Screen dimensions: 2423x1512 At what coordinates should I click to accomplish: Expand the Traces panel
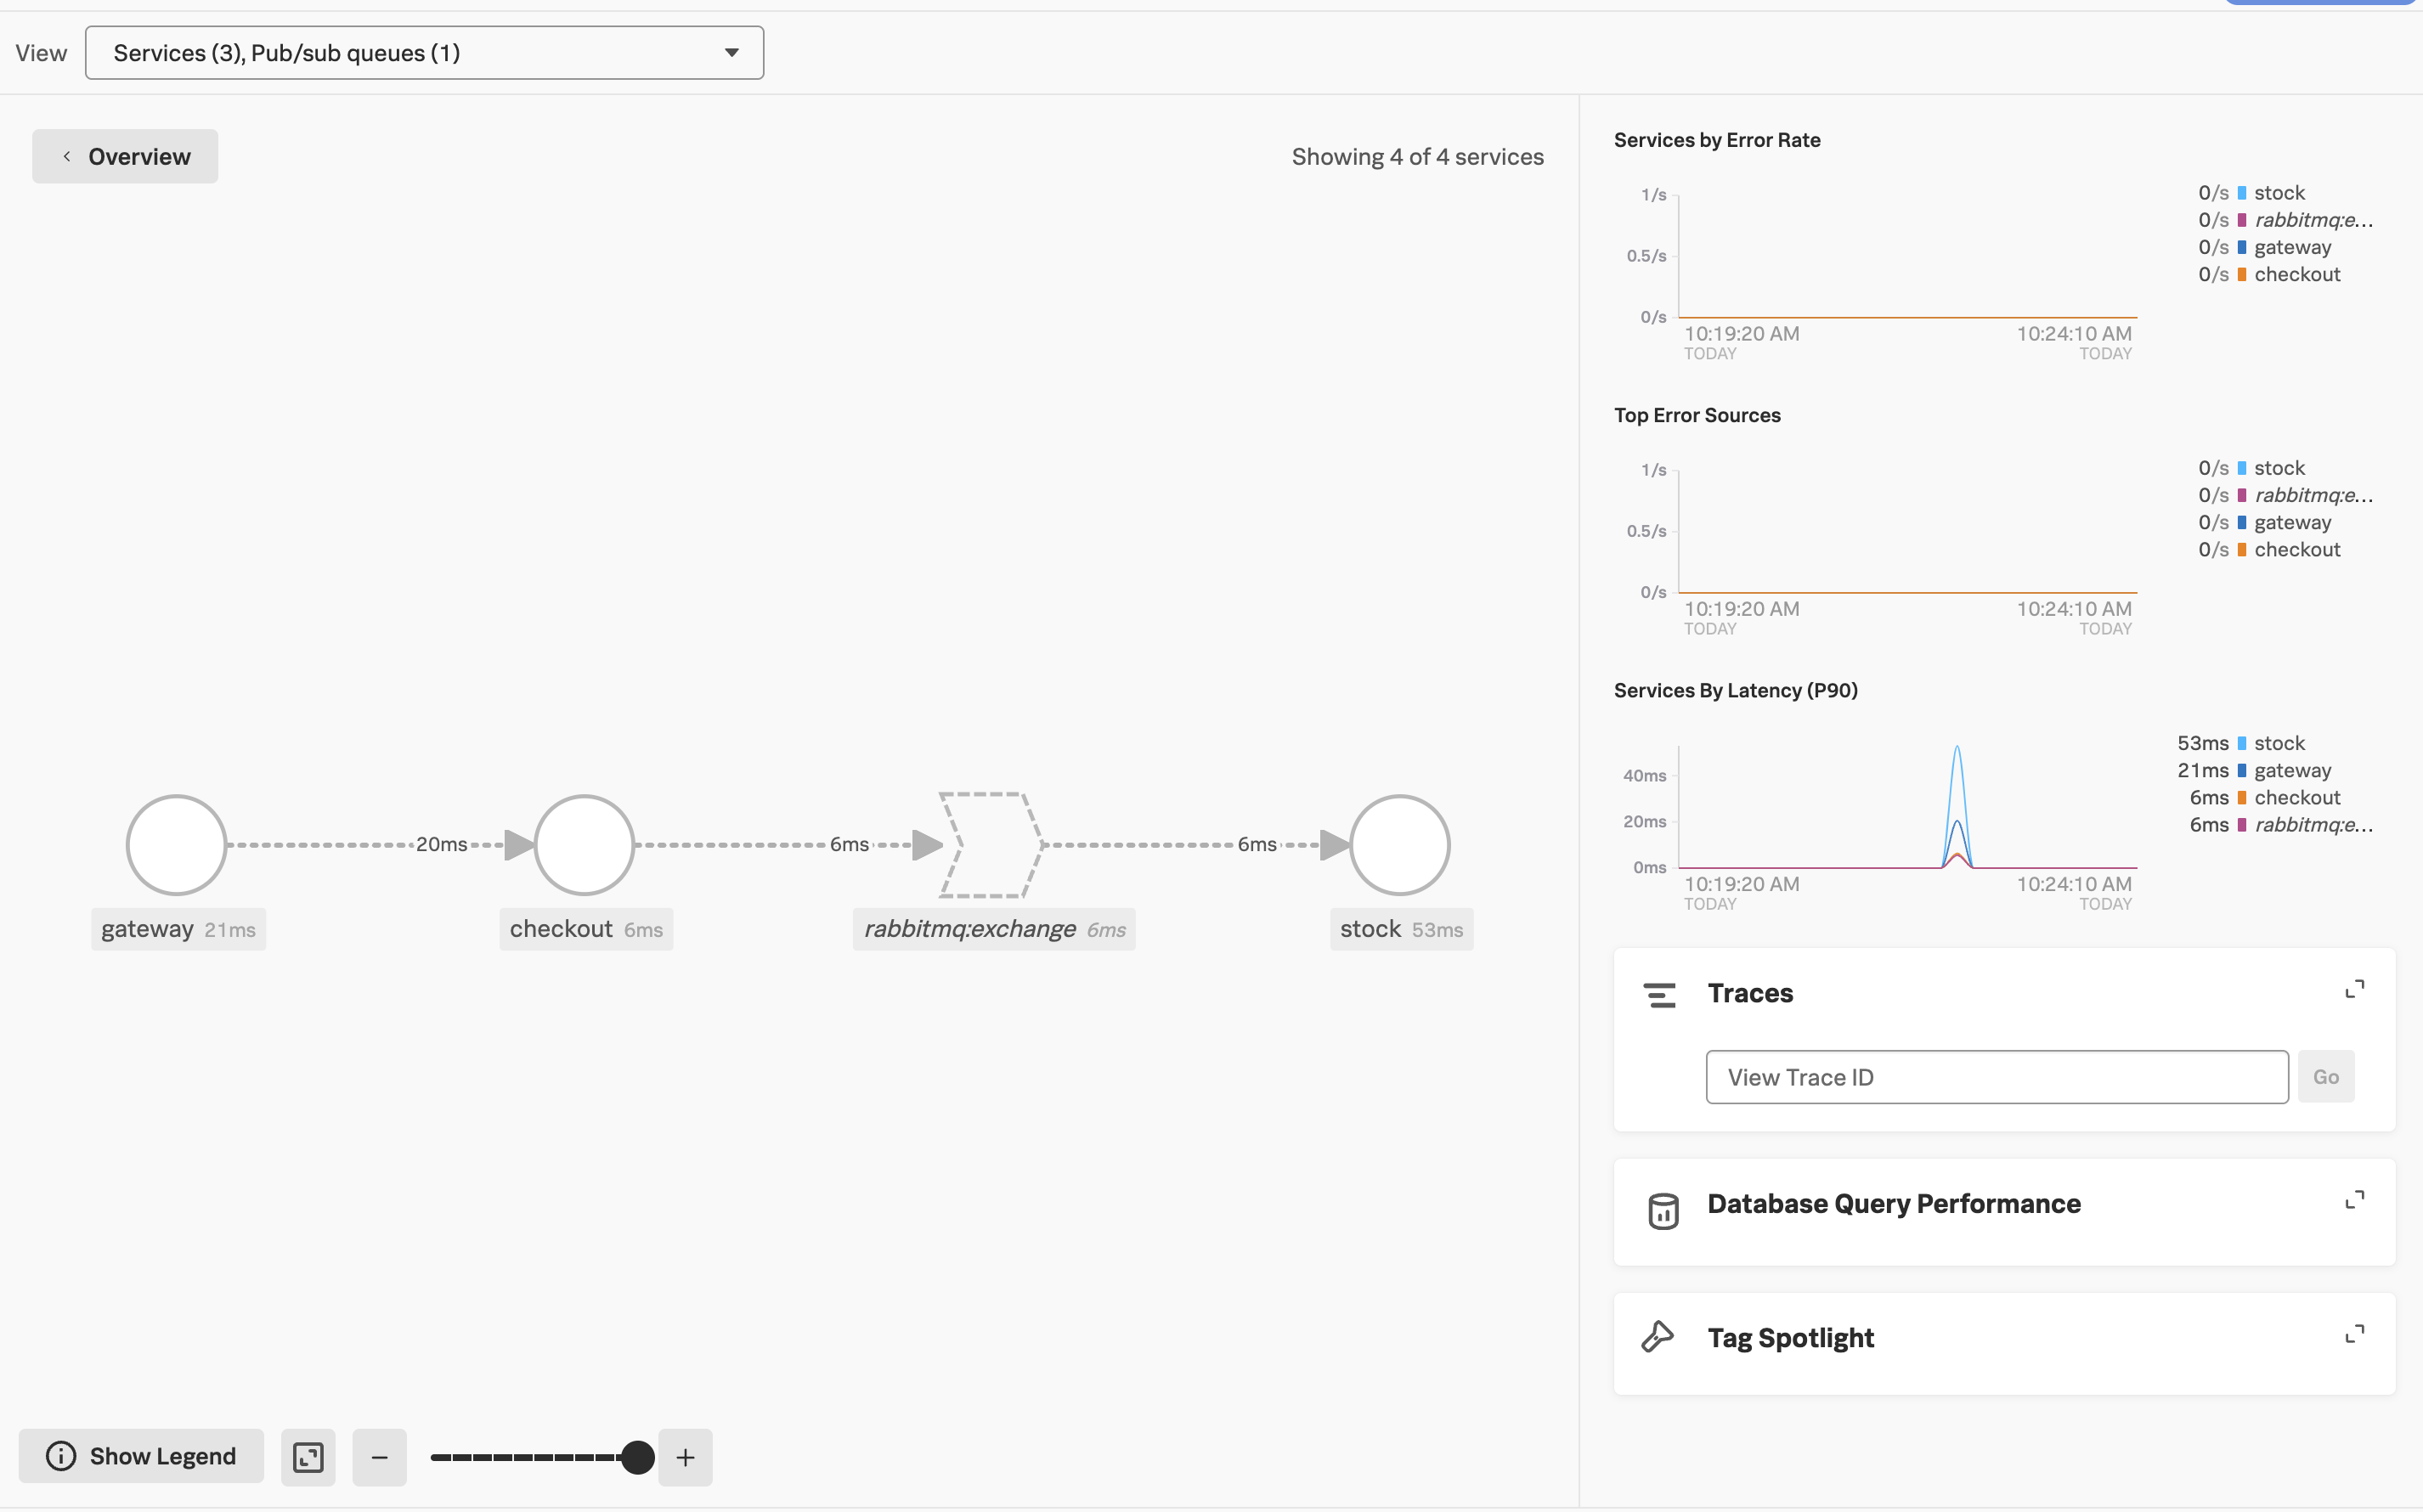(2354, 989)
